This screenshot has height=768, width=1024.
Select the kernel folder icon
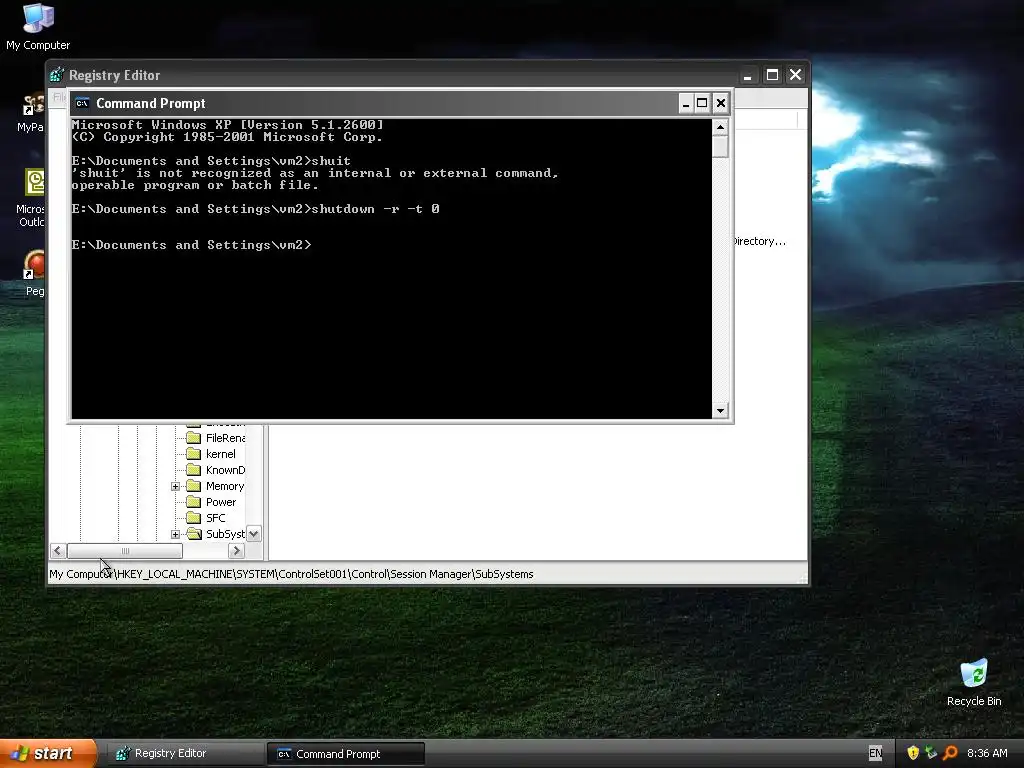[193, 454]
